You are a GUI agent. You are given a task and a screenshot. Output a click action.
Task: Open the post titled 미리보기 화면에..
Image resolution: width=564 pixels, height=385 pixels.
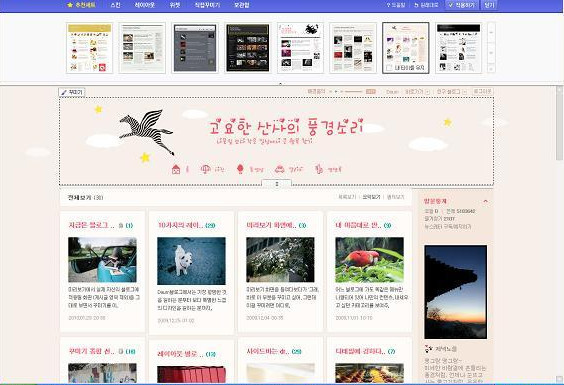[271, 225]
